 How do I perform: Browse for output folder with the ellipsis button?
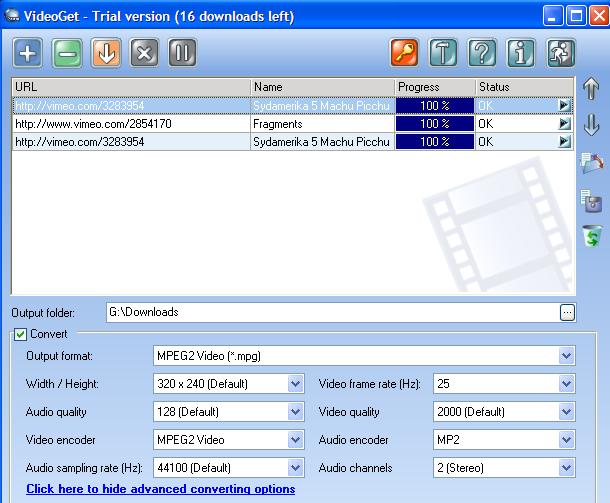point(567,313)
